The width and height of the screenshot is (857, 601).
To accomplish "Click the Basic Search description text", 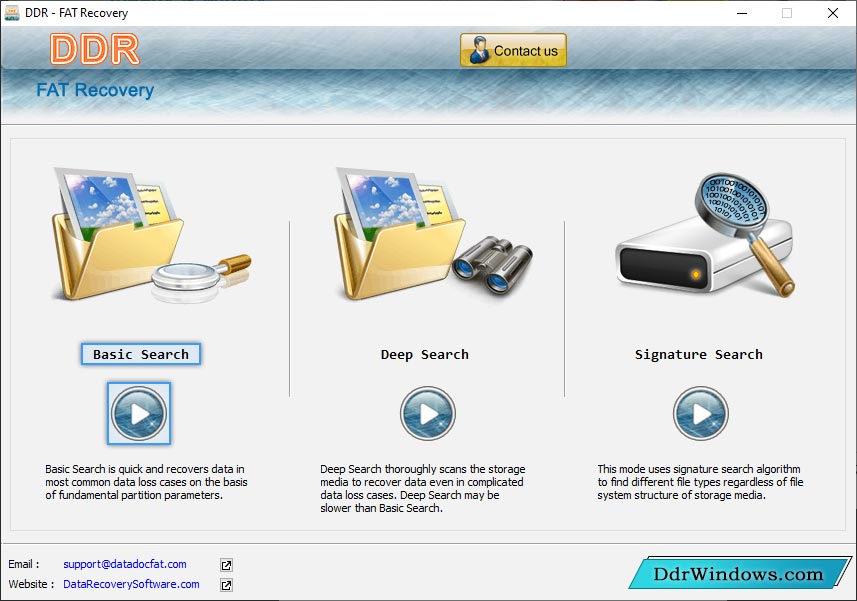I will [146, 482].
